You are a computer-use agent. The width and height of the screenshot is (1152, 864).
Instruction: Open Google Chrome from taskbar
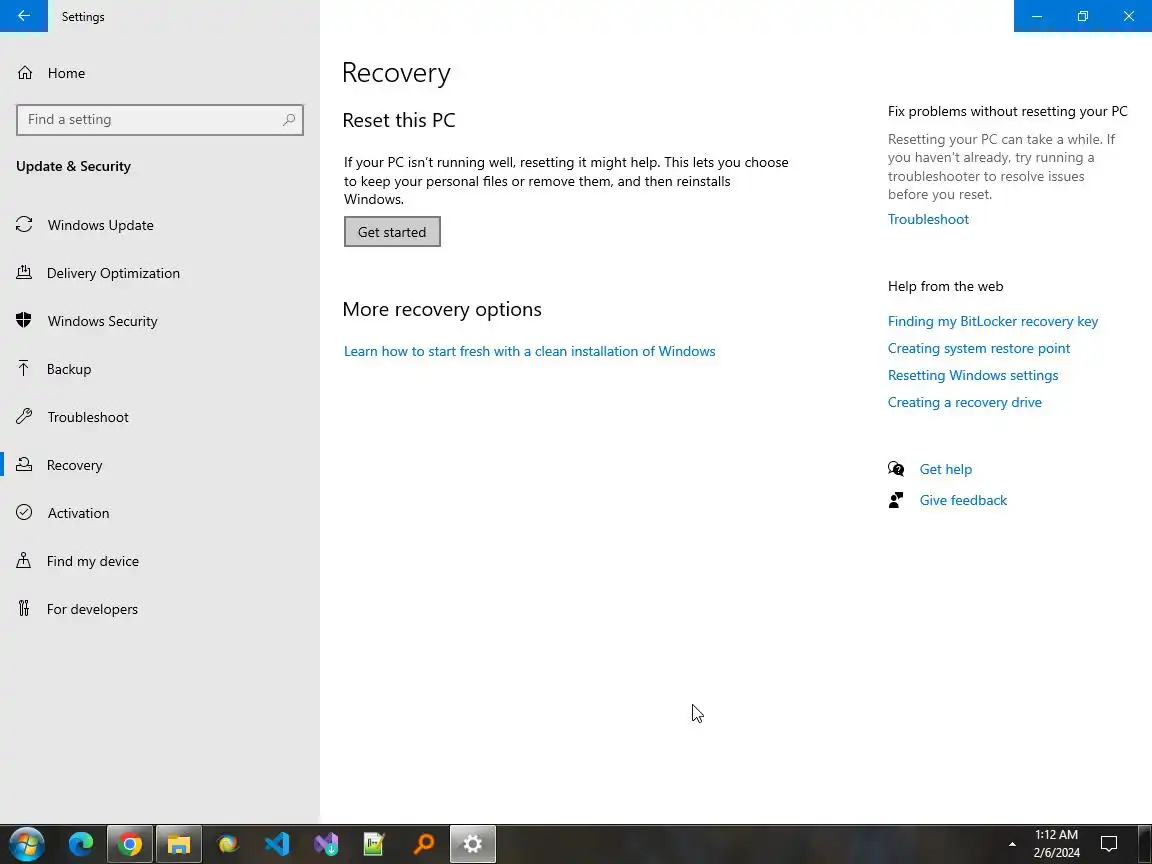tap(129, 844)
